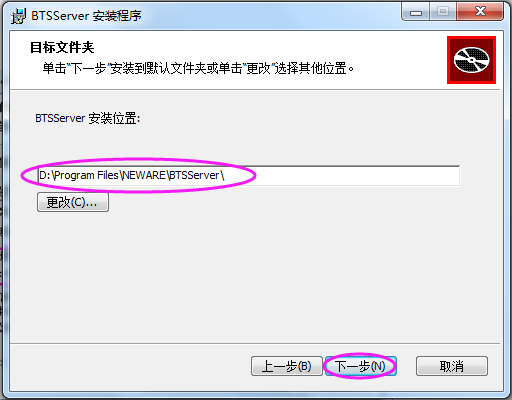Minimize the BTSServer installer window

[416, 12]
